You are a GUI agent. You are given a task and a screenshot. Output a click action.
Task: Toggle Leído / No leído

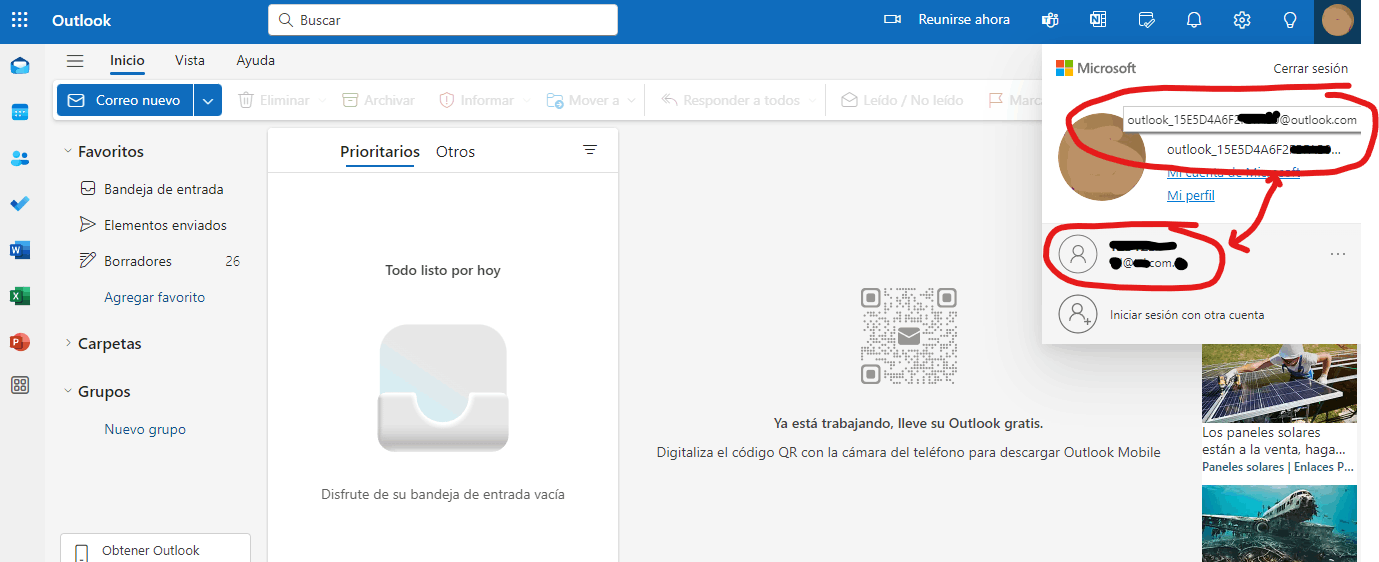pos(901,100)
